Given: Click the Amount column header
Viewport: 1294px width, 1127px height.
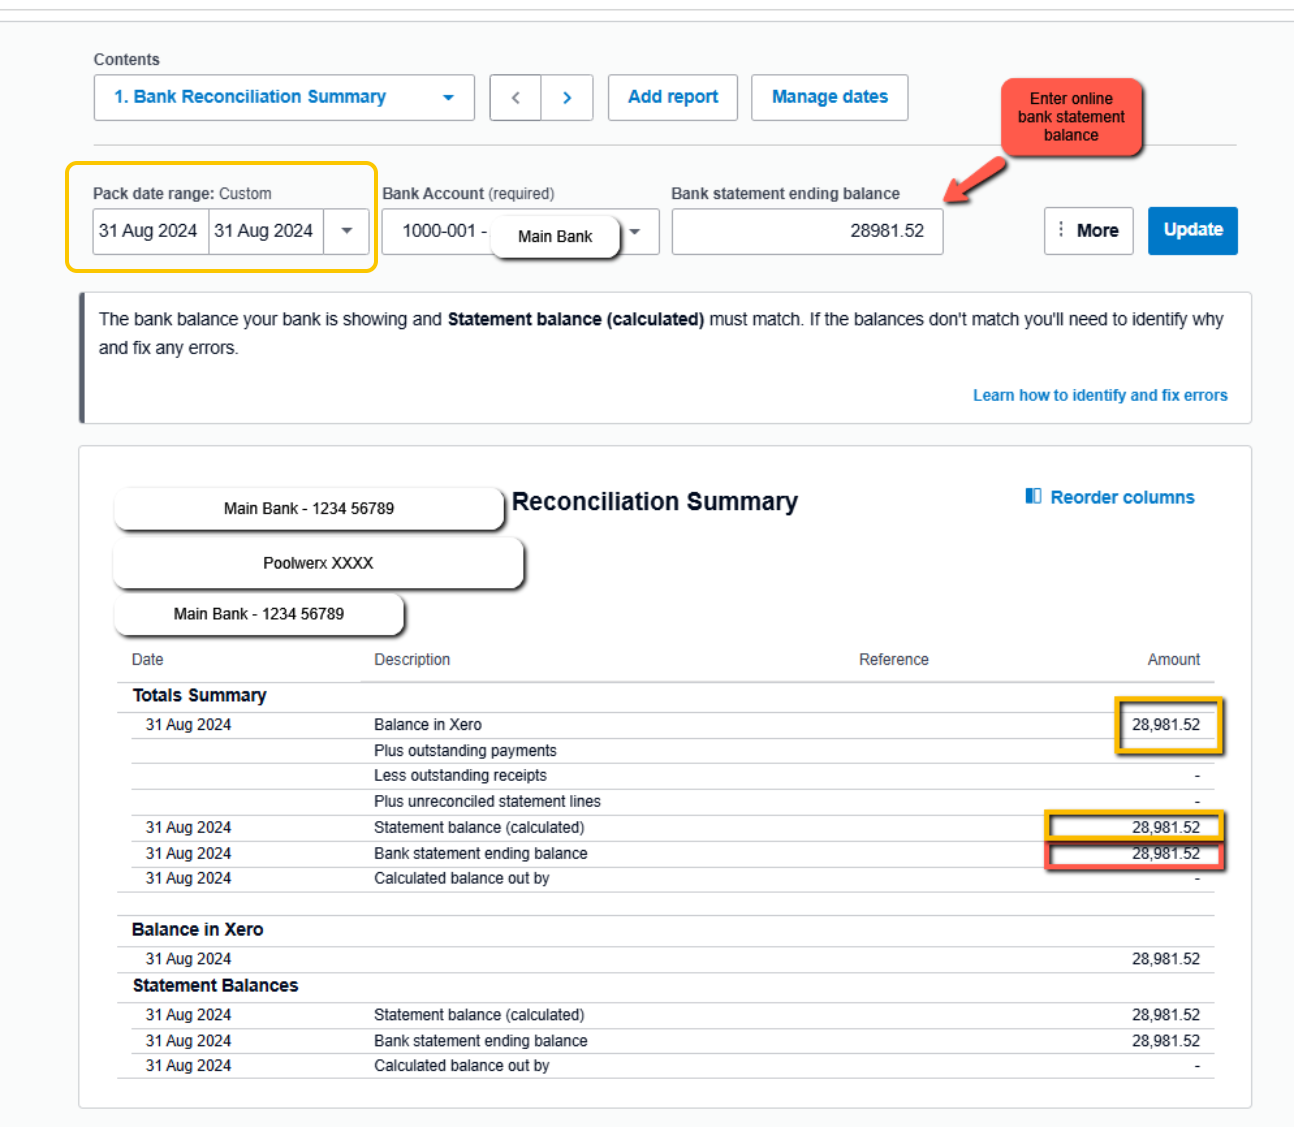Looking at the screenshot, I should tap(1174, 659).
